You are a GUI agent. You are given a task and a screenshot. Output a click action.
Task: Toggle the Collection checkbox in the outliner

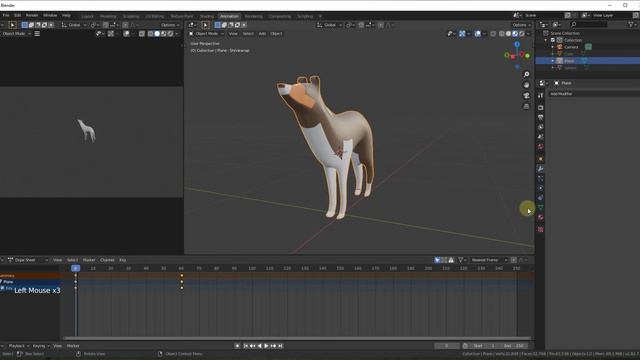[x=553, y=40]
